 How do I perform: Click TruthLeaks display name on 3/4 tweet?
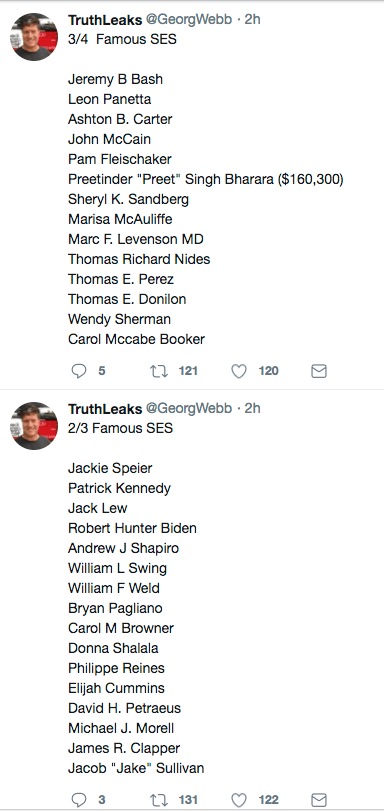(x=105, y=20)
